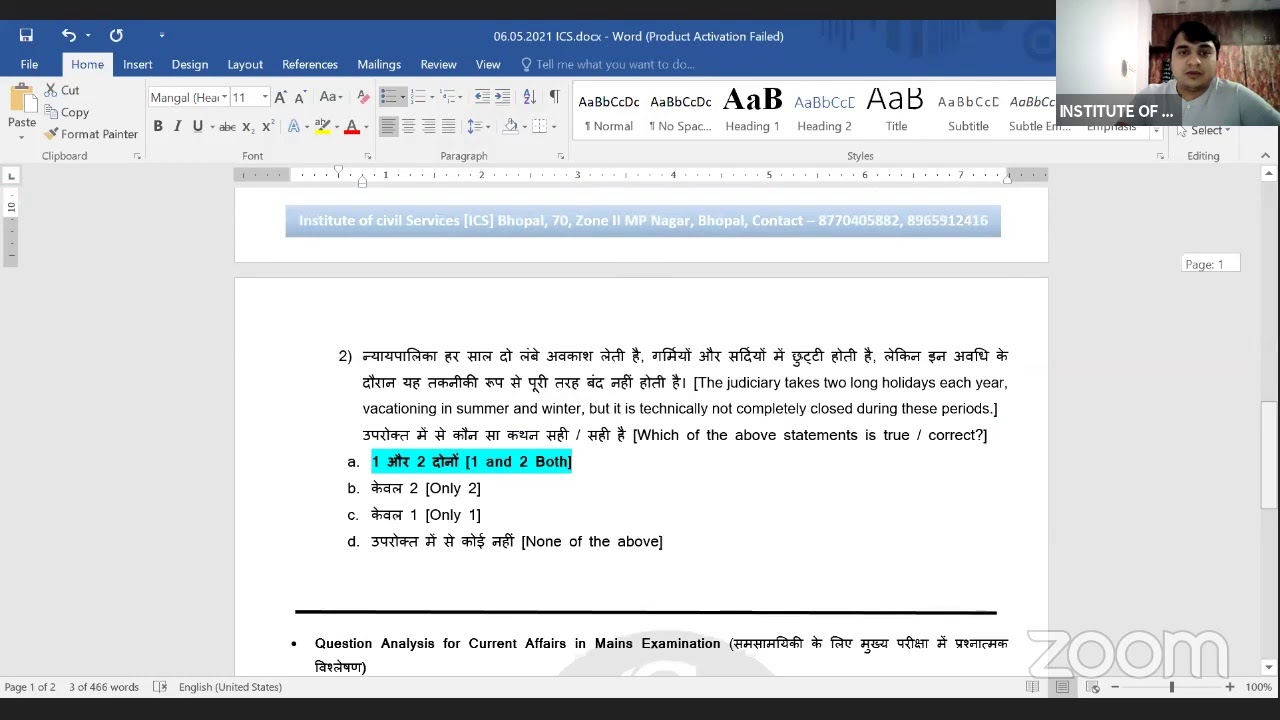
Task: Switch to the Layout tab
Action: coord(245,64)
